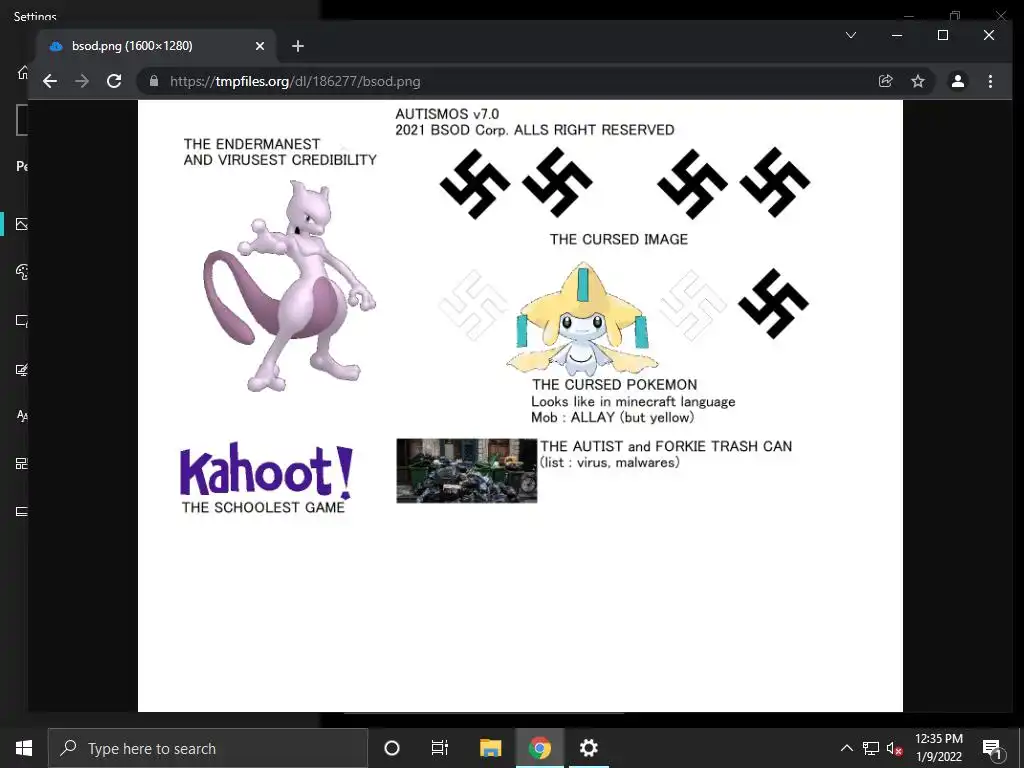Switch to Settings gear on the taskbar

588,748
